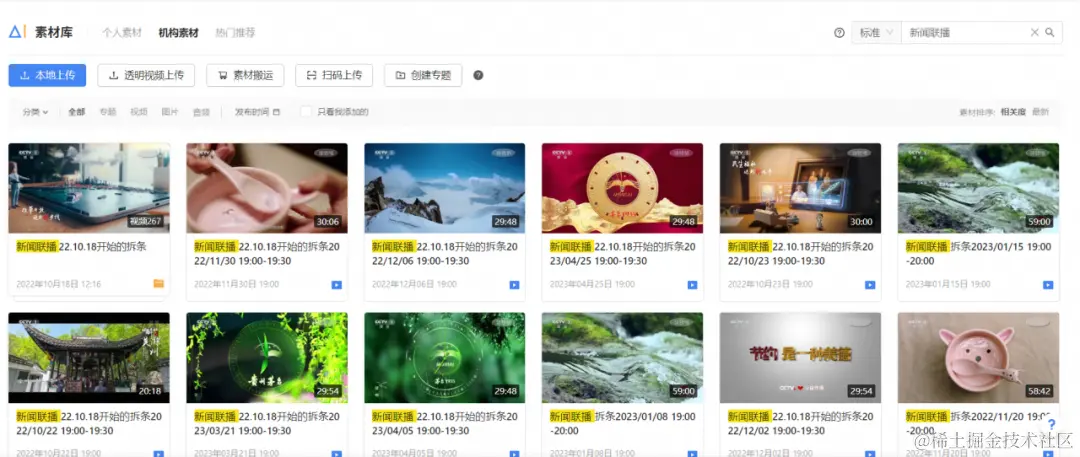This screenshot has width=1080, height=457.
Task: Click title 新闻联播 拆条2023/01/15 19:00-20:00
Action: click(977, 254)
